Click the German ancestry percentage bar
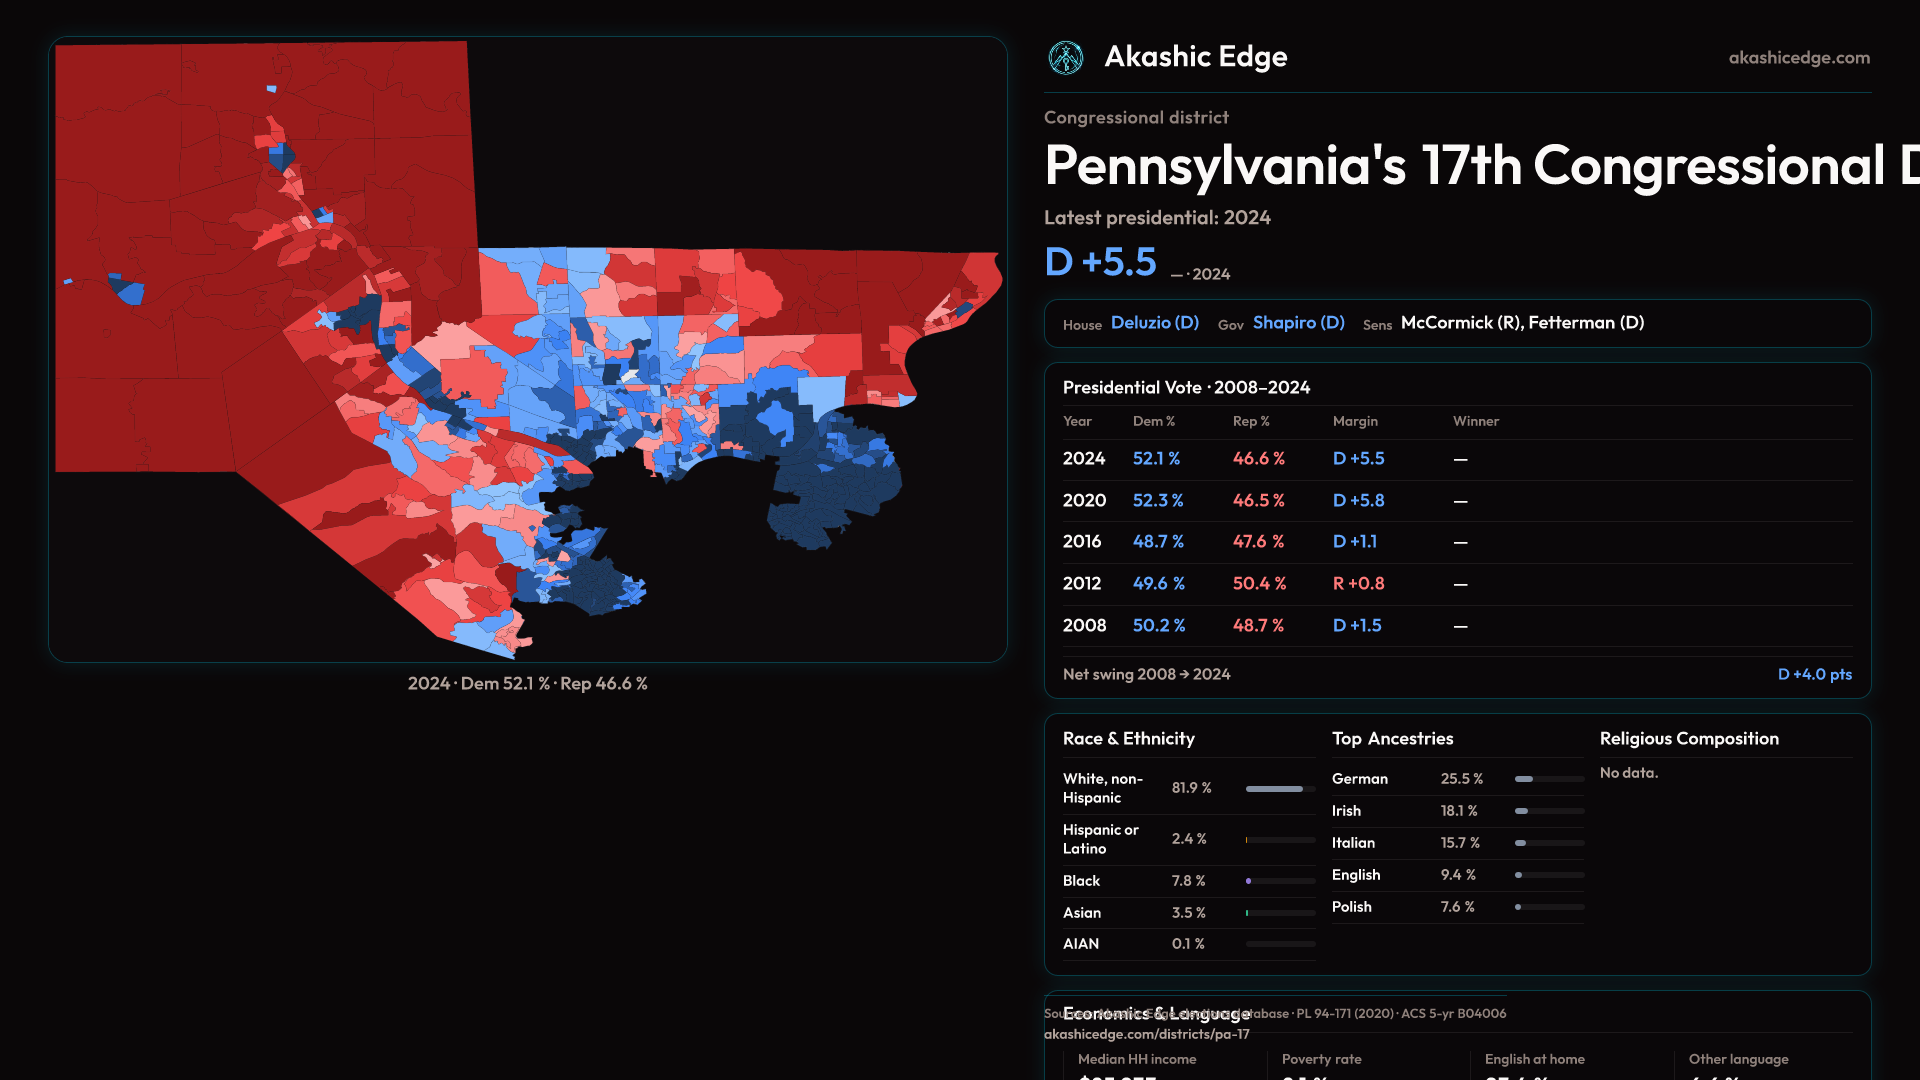The image size is (1920, 1080). 1548,779
